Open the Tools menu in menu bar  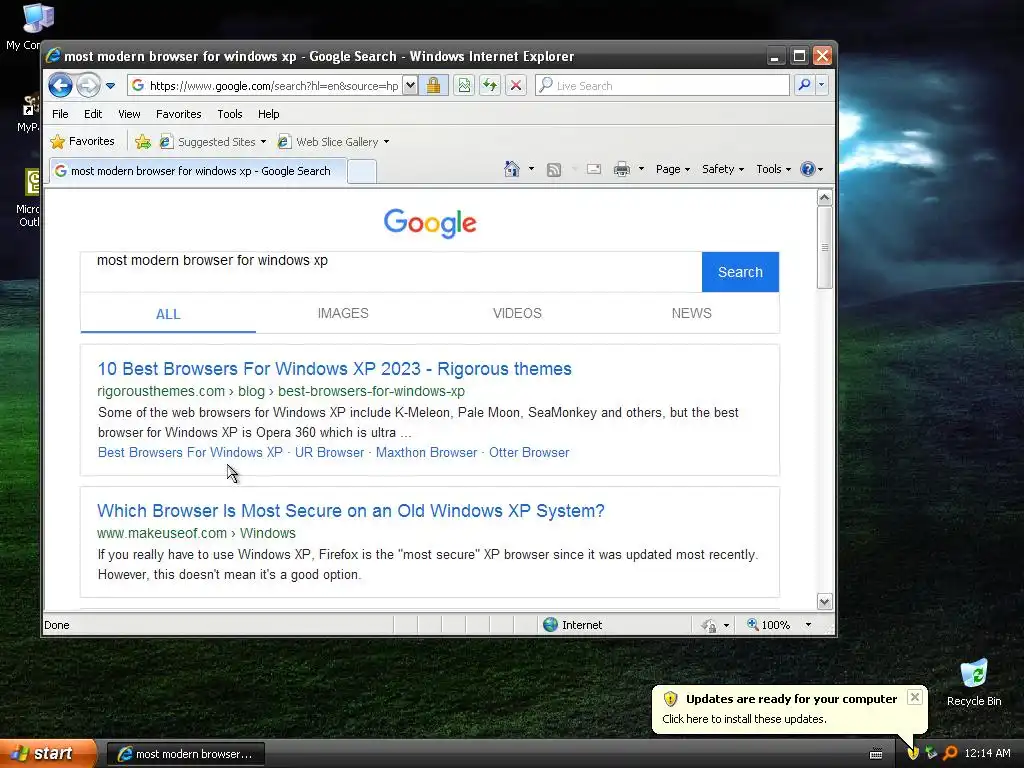[230, 114]
